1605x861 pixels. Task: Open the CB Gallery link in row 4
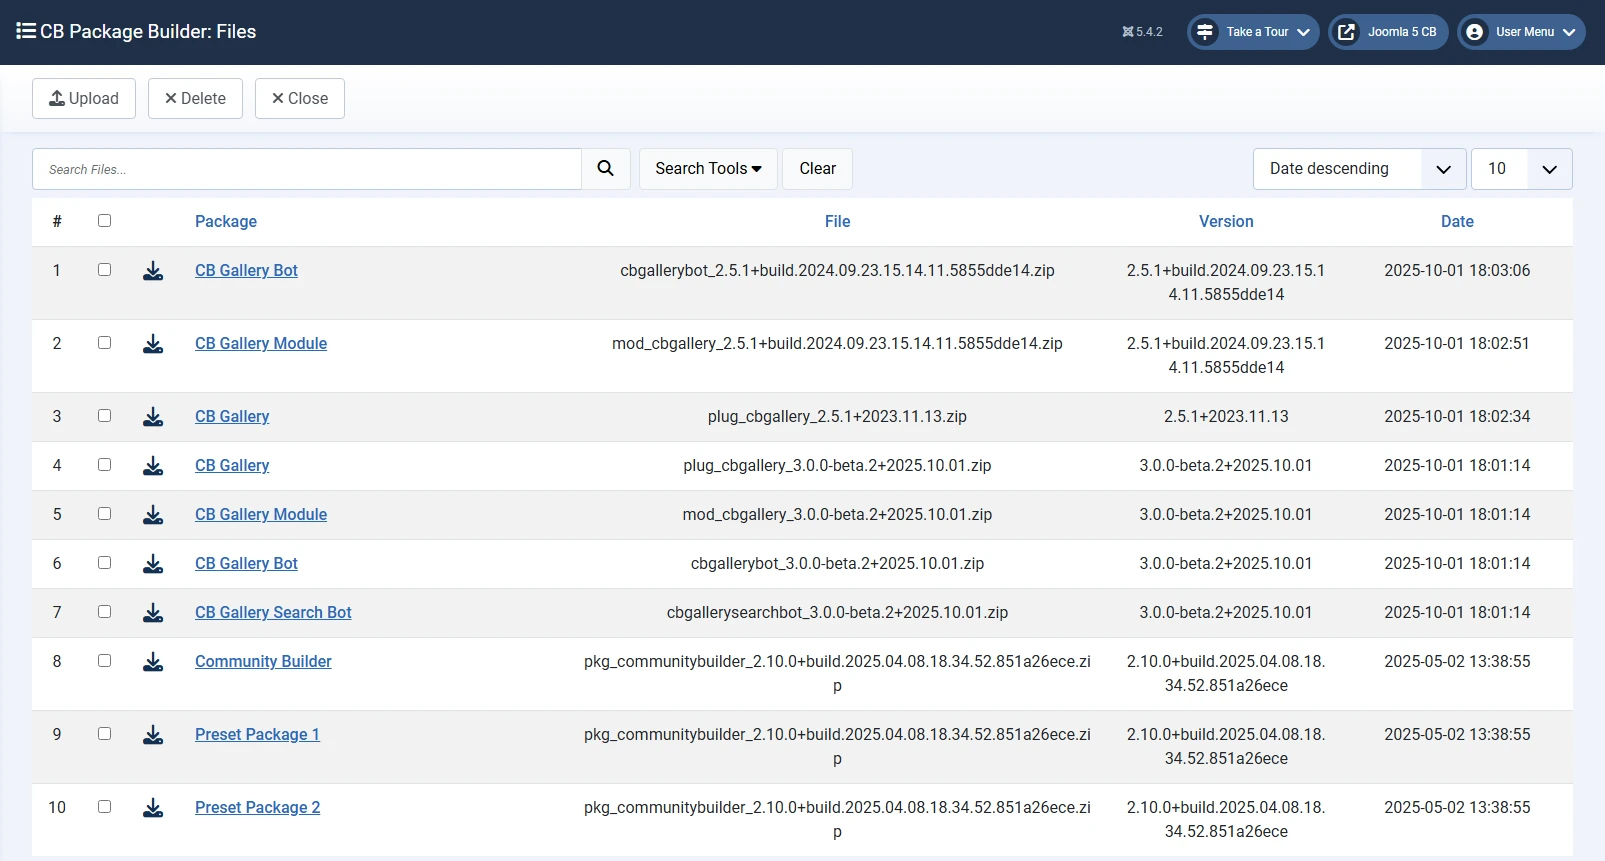coord(232,466)
